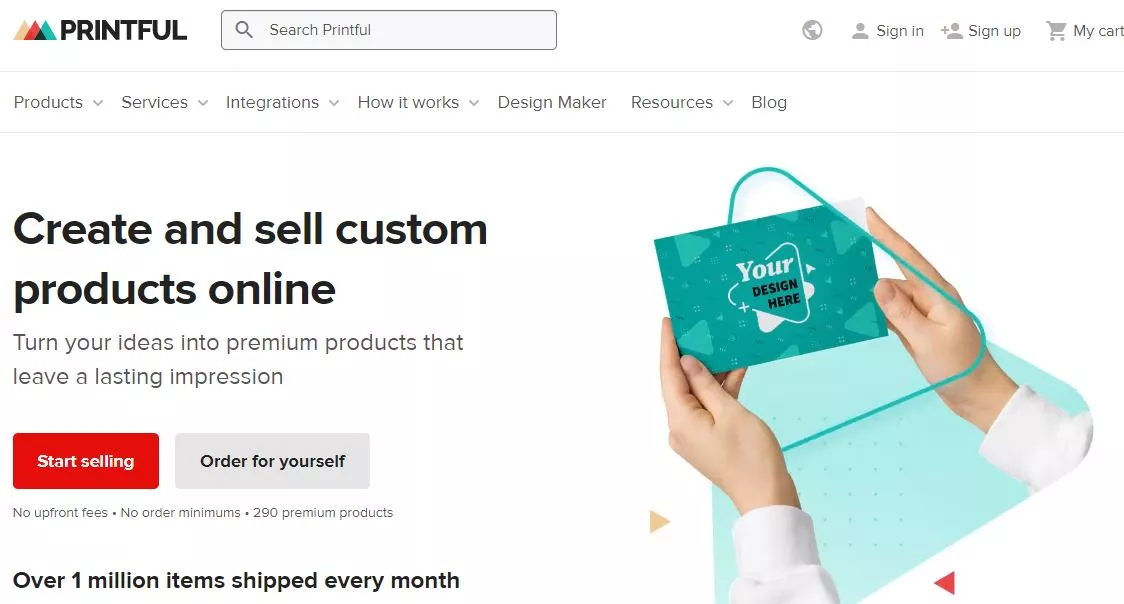This screenshot has width=1124, height=604.
Task: Open the shopping cart icon
Action: click(x=1056, y=31)
